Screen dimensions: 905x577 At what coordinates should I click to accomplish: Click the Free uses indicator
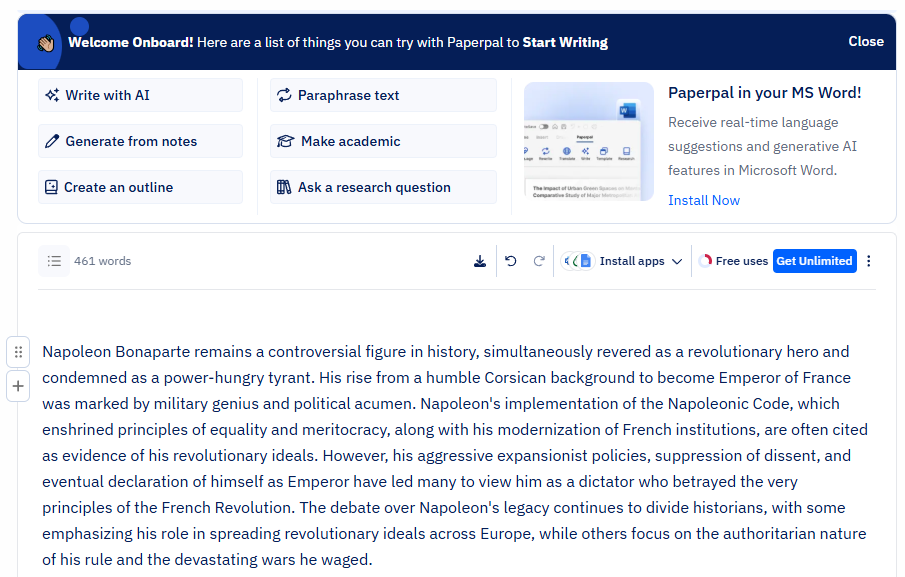733,261
